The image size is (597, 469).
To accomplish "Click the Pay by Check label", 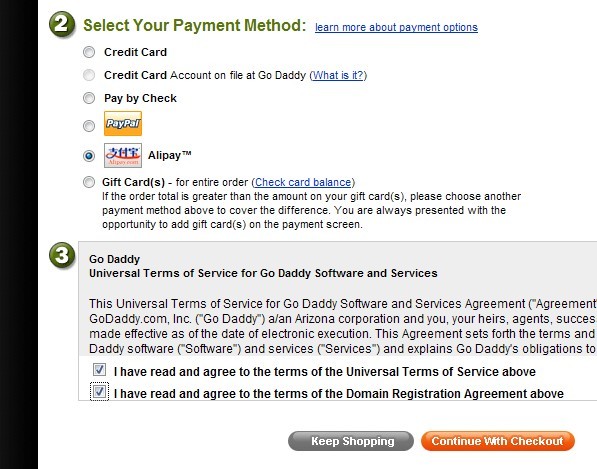I will 140,99.
